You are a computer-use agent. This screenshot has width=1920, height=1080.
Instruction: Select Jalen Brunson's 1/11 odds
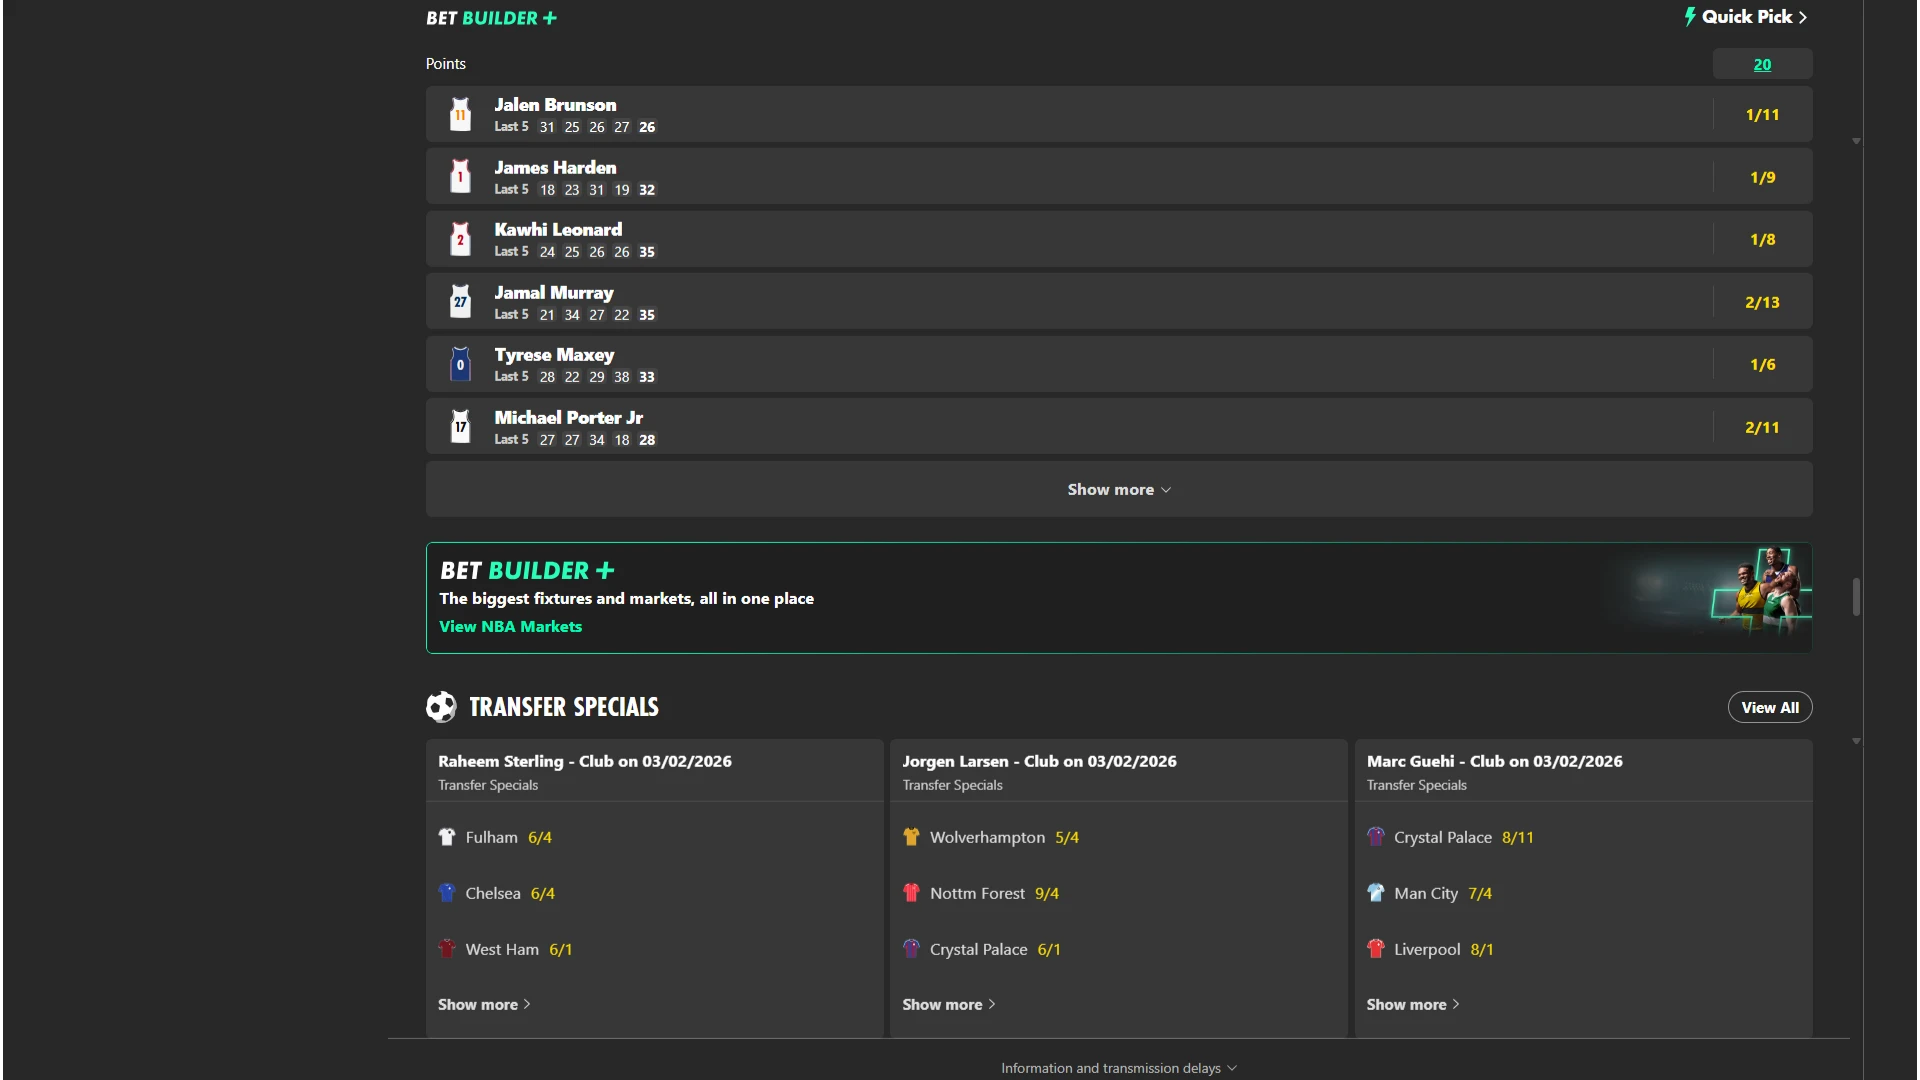[x=1762, y=114]
